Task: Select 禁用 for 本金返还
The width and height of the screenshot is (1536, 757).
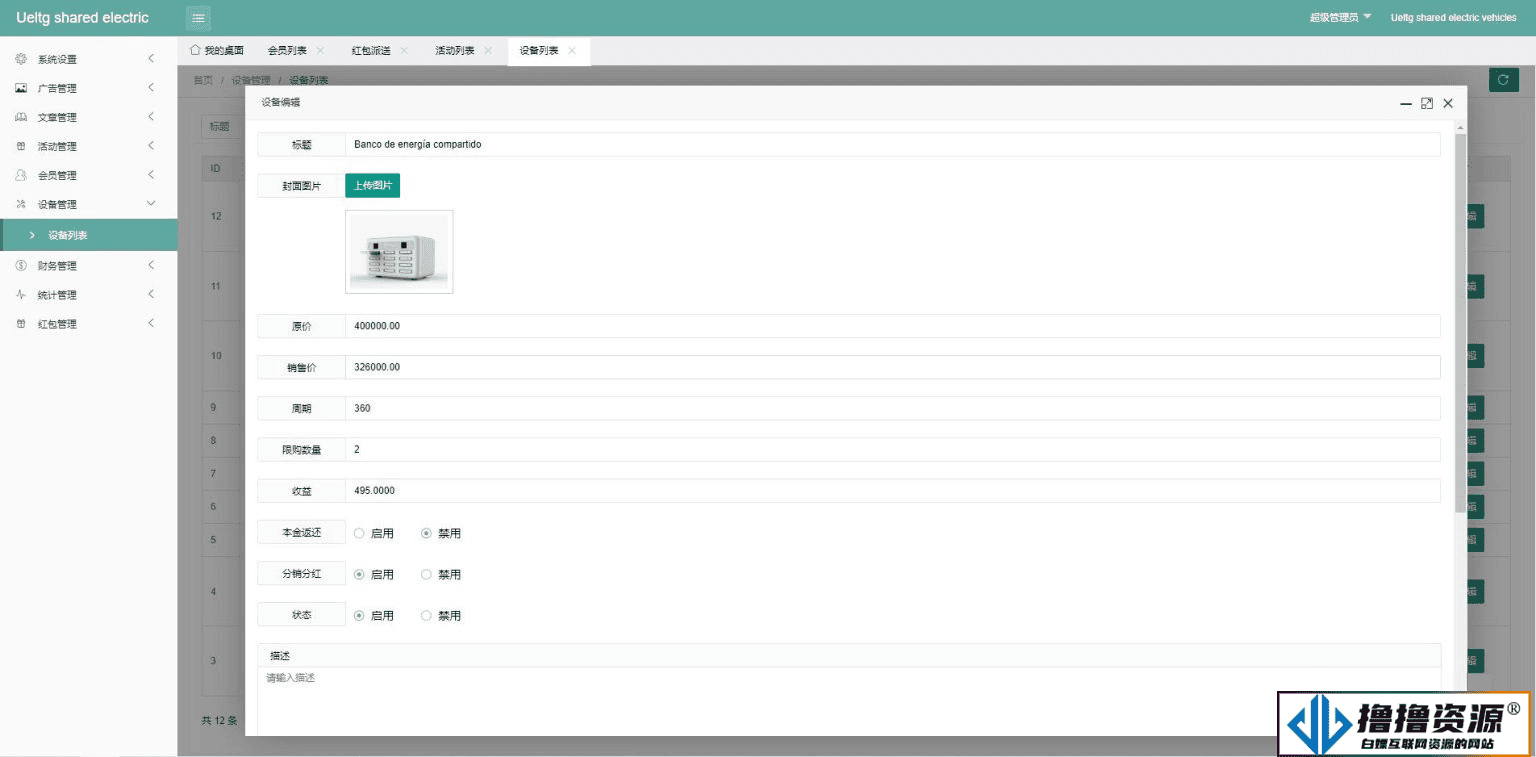Action: click(441, 533)
